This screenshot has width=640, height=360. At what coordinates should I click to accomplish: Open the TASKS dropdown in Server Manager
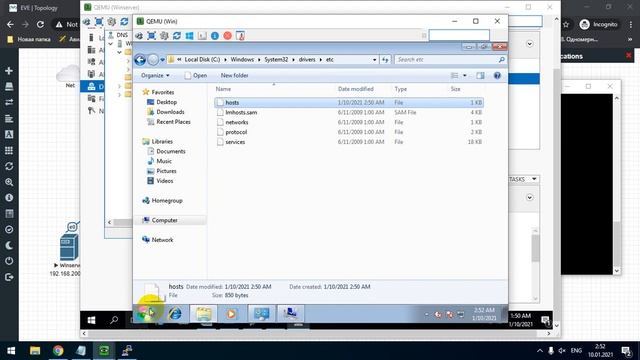[x=523, y=179]
